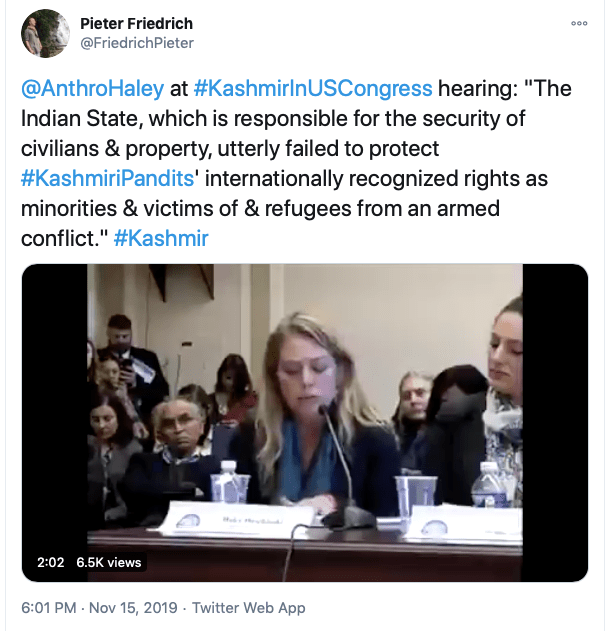Play the embedded hearing video
The width and height of the screenshot is (606, 631).
pos(305,423)
